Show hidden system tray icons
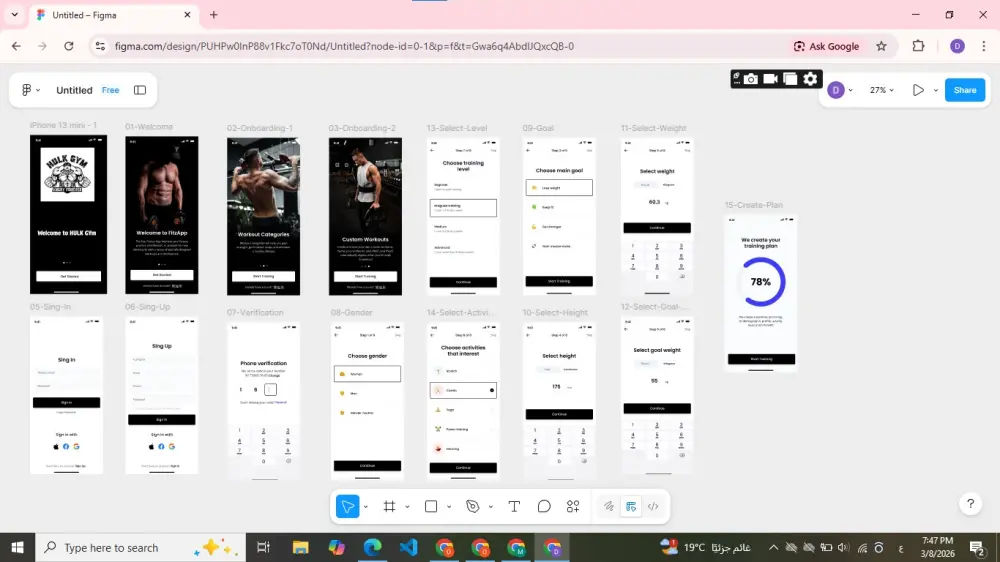 [x=773, y=547]
